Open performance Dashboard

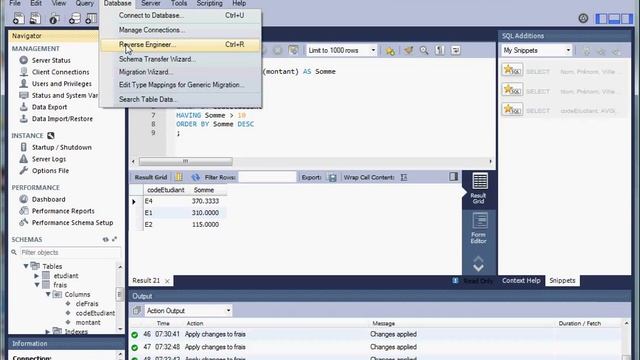click(49, 199)
